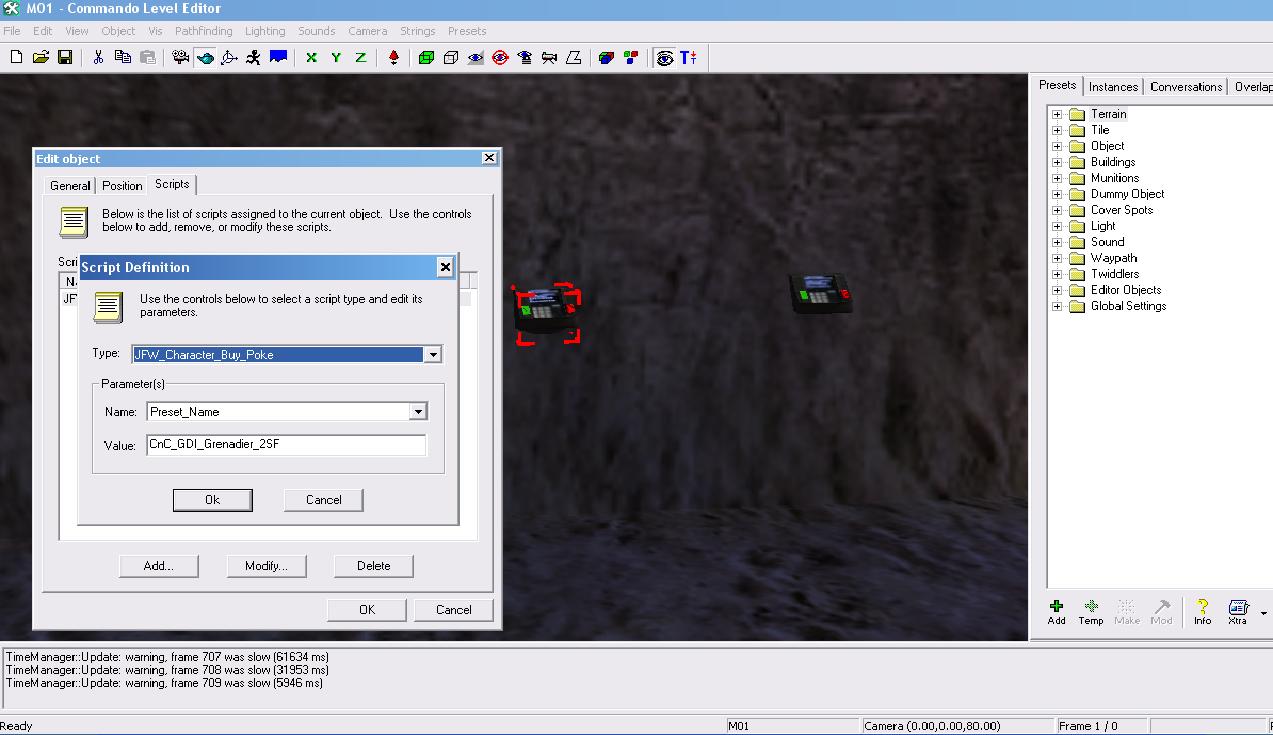Open the Pathfinding menu
The width and height of the screenshot is (1273, 735).
point(203,31)
